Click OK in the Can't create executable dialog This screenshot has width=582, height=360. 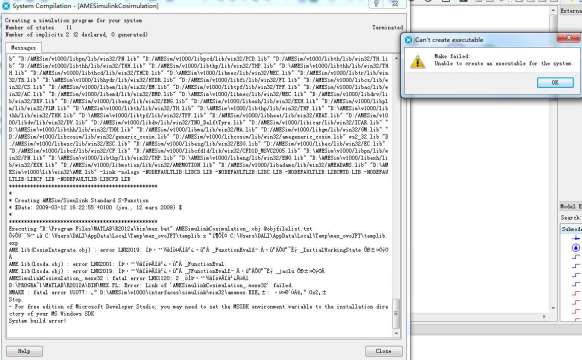pos(555,82)
